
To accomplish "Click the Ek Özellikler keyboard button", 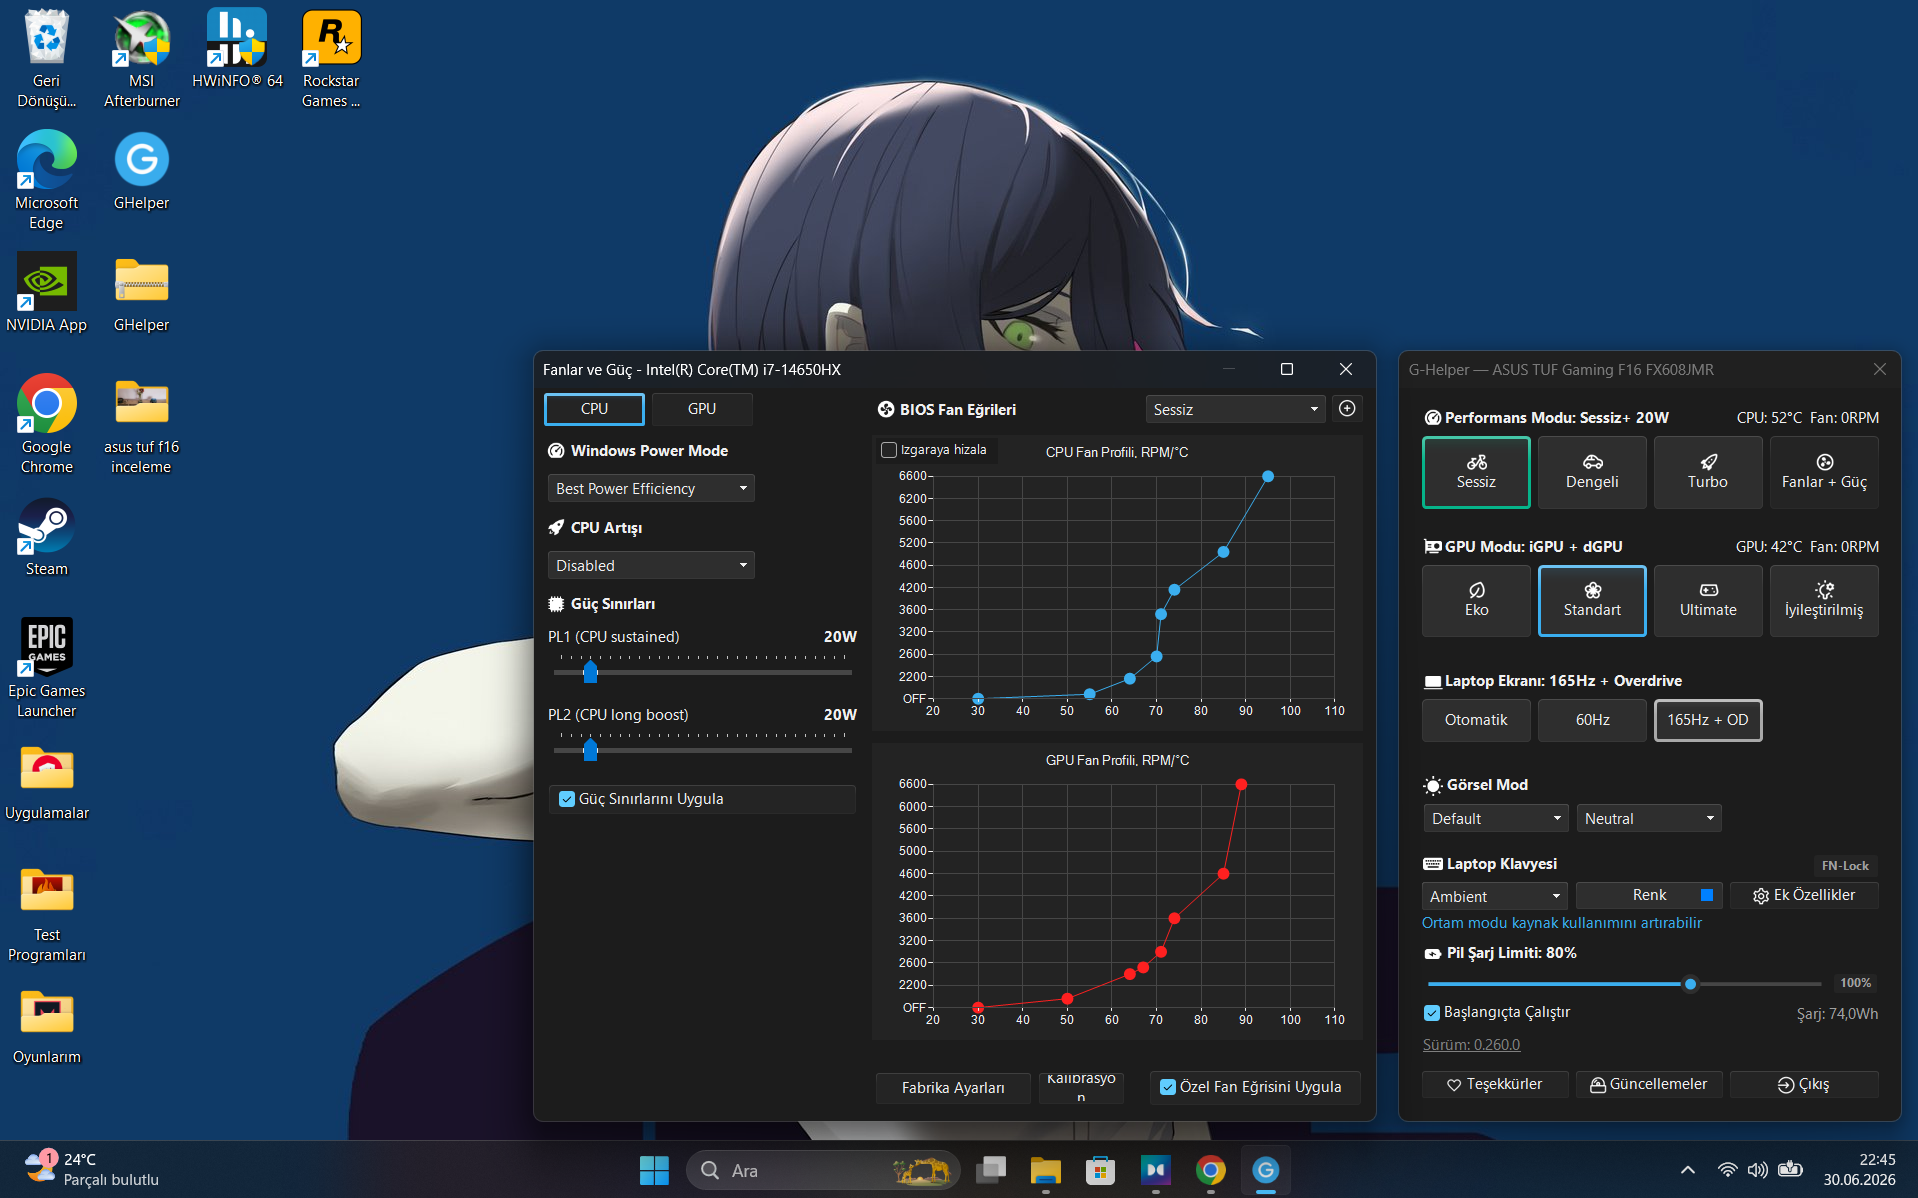I will click(x=1804, y=895).
